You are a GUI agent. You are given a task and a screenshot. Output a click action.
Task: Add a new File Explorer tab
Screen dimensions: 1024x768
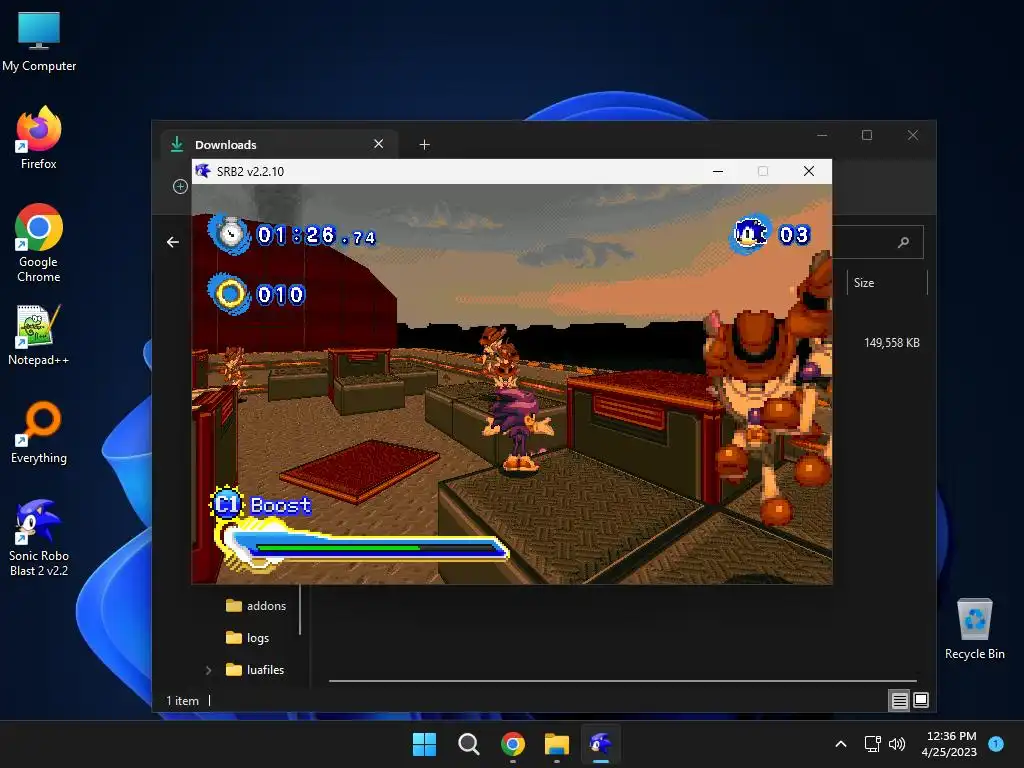[424, 144]
